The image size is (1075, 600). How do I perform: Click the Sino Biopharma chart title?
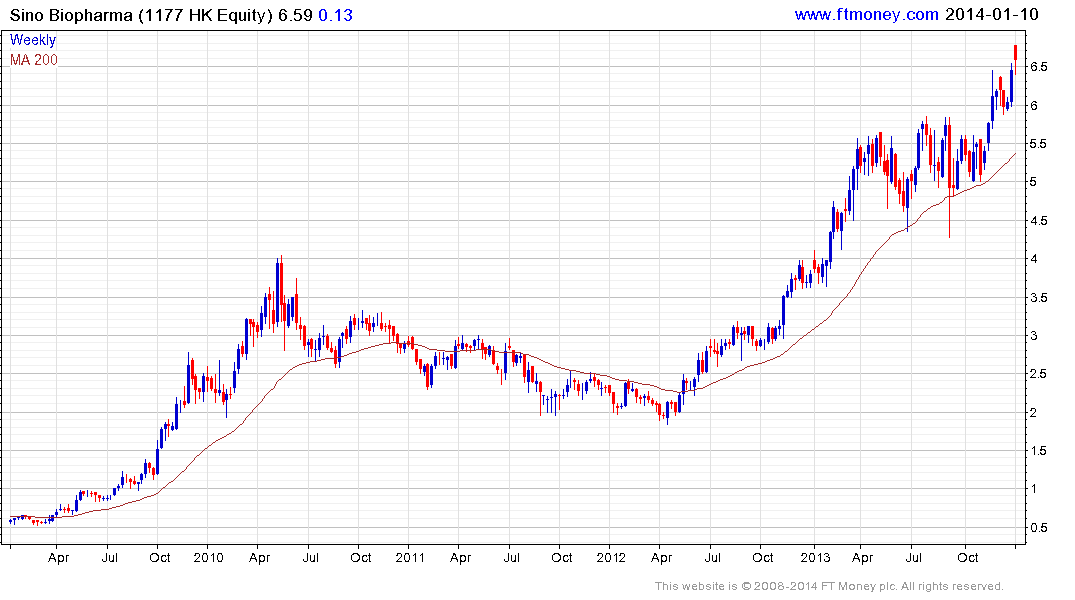click(141, 14)
